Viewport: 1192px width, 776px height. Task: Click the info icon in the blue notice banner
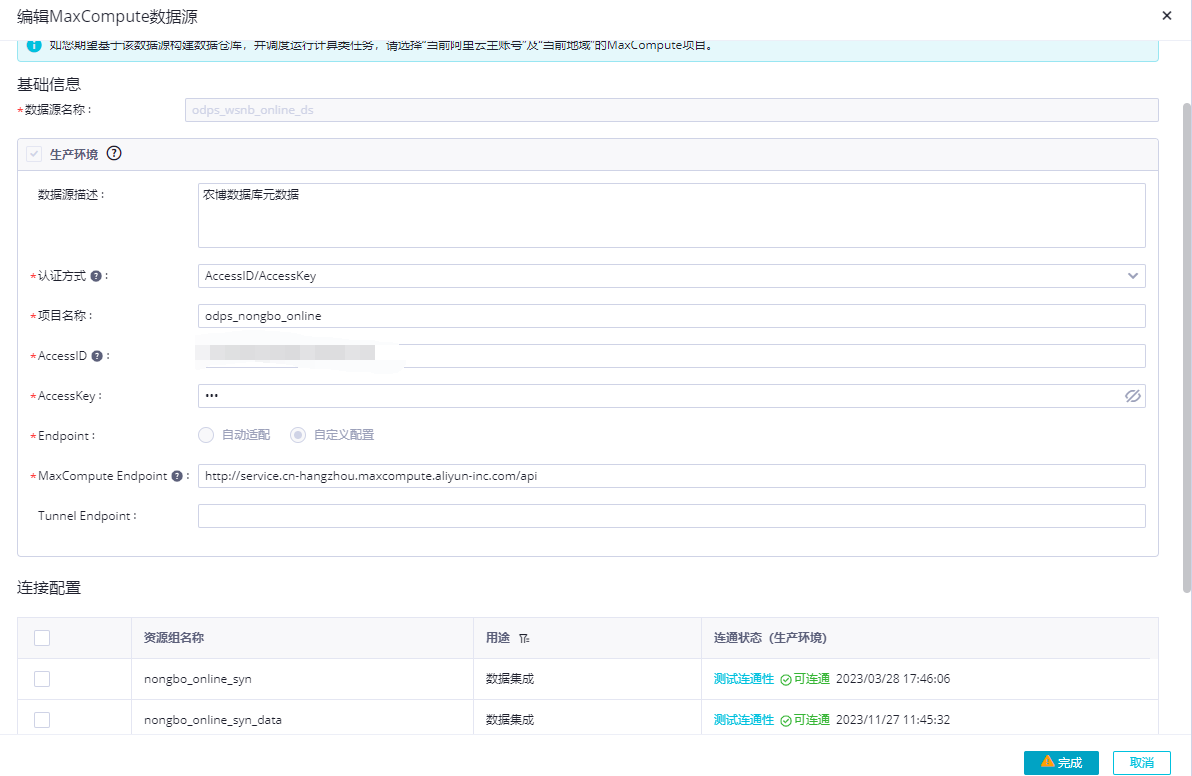click(34, 46)
